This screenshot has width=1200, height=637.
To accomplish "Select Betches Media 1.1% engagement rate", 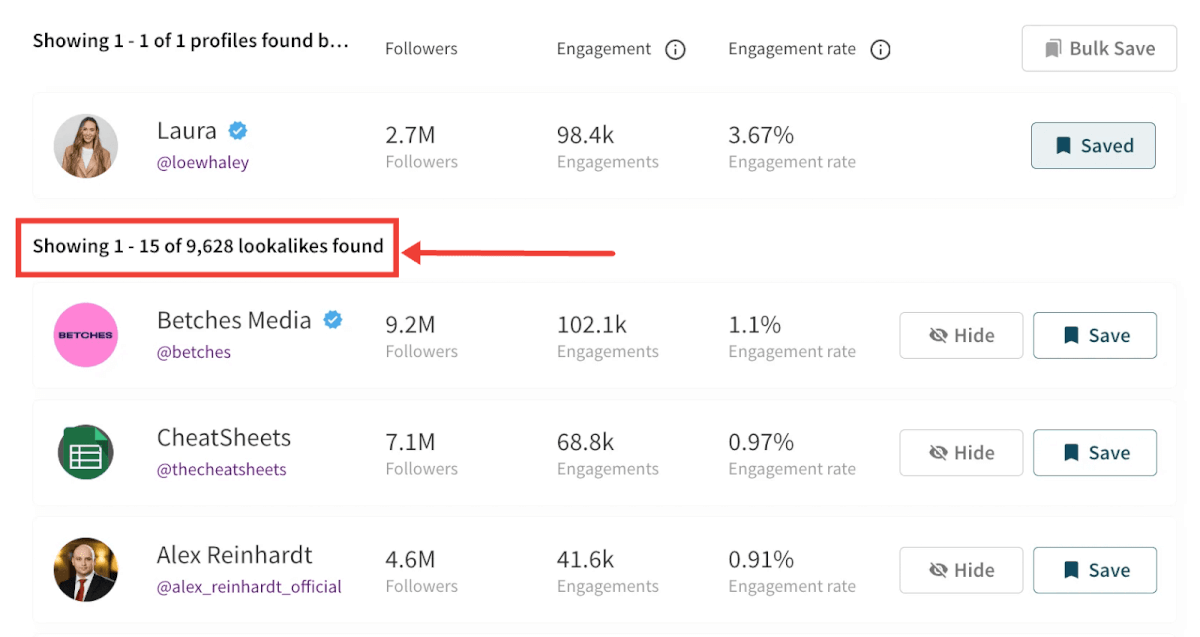I will (x=755, y=324).
